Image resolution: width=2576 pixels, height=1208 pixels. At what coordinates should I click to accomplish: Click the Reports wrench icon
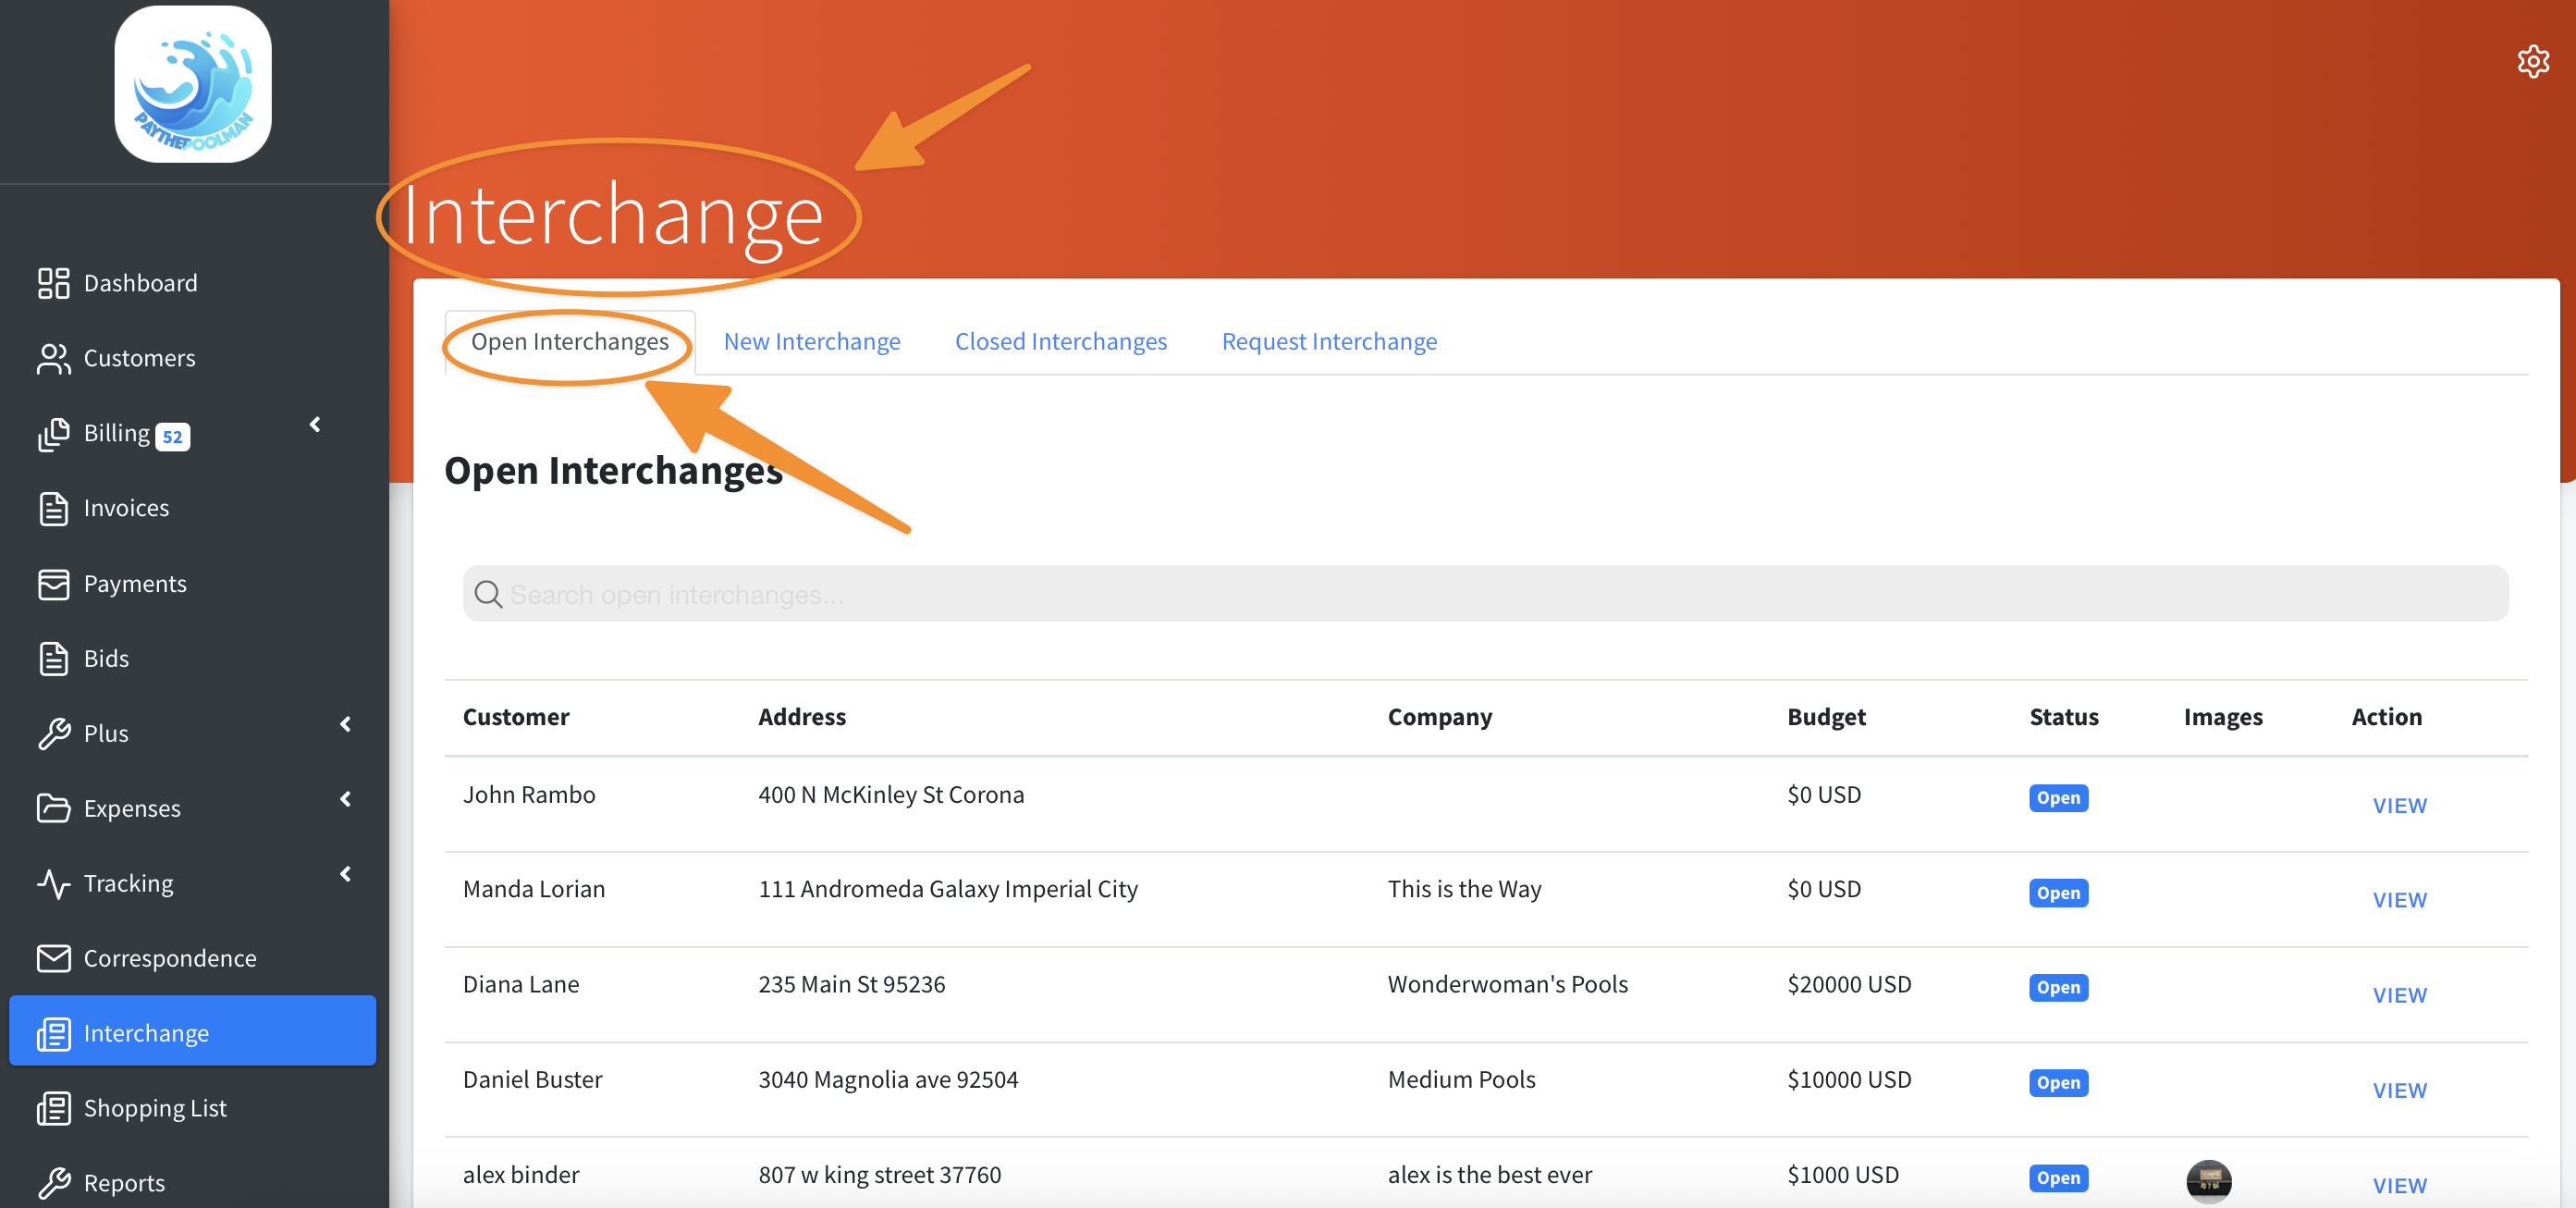(x=53, y=1183)
